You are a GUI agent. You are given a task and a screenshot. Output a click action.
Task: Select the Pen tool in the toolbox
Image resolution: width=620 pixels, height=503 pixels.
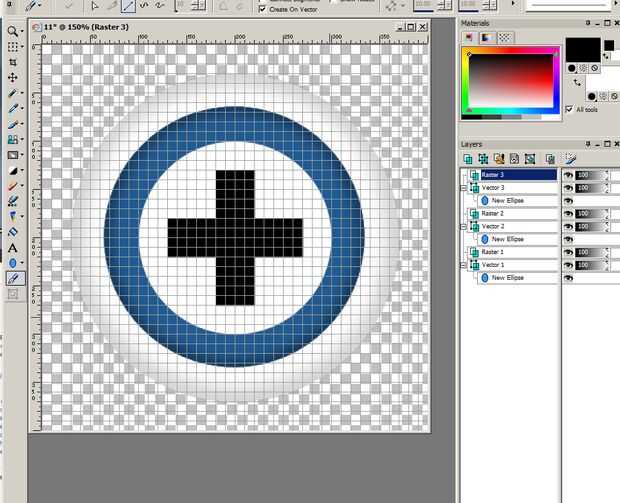point(15,278)
